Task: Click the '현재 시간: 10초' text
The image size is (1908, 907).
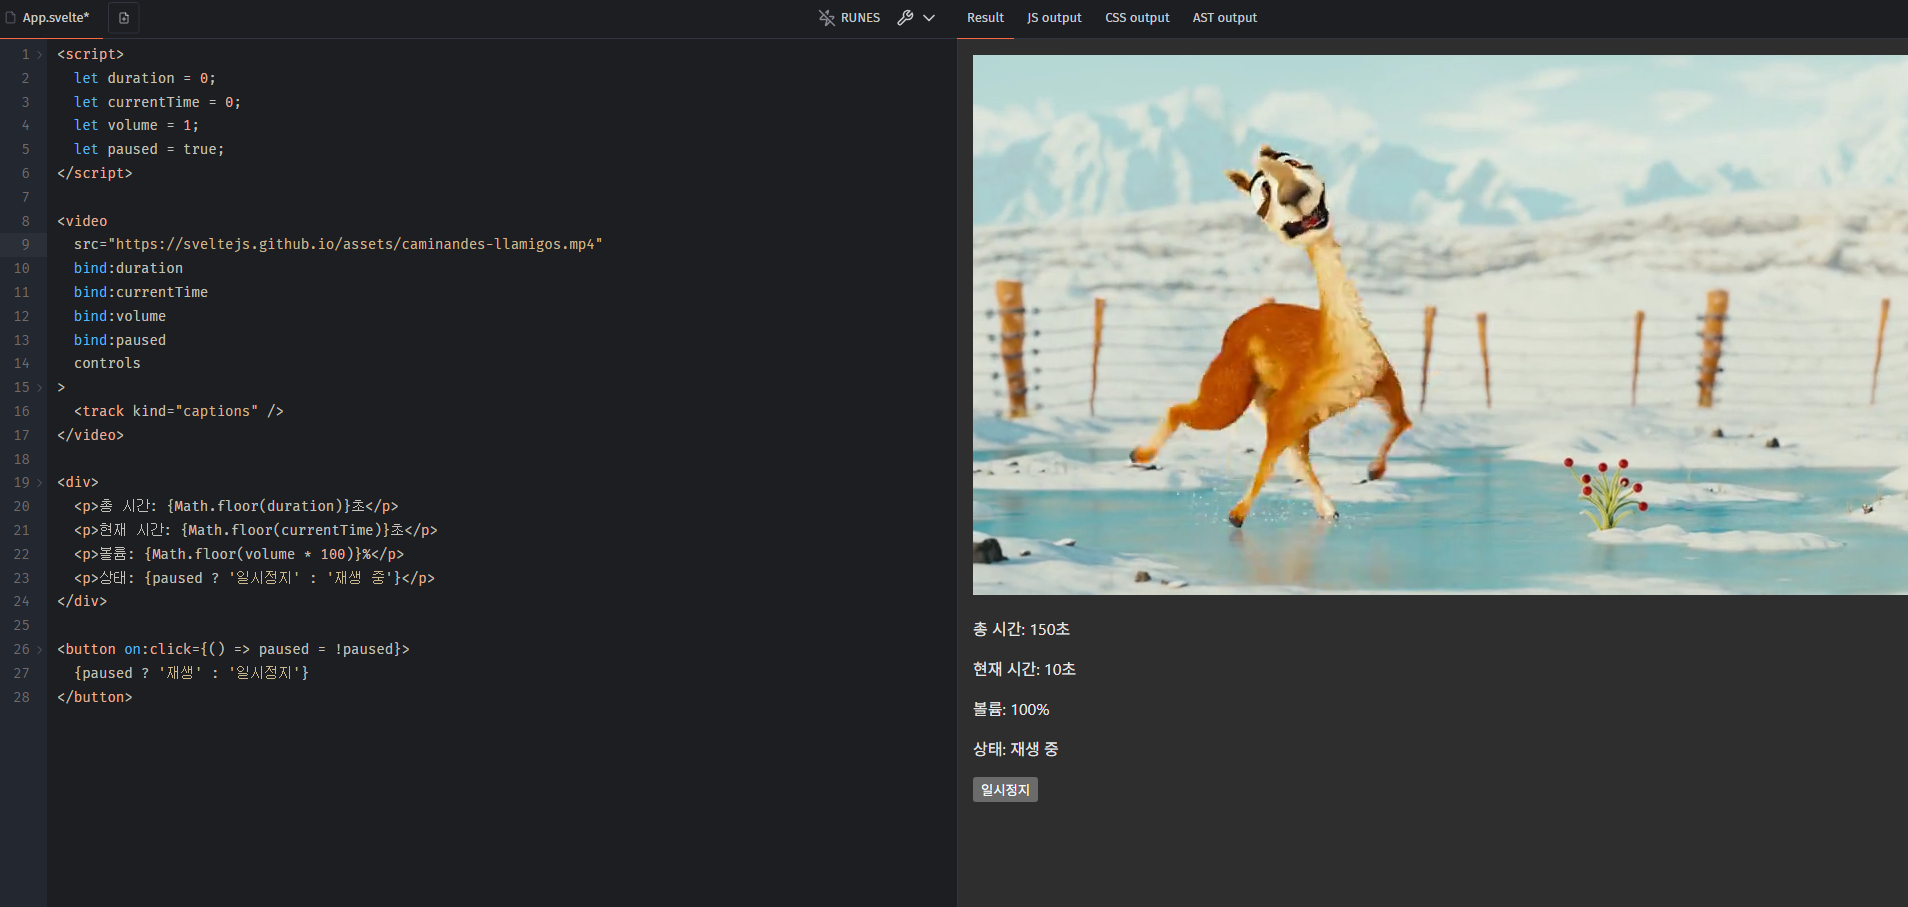Action: pos(1024,669)
